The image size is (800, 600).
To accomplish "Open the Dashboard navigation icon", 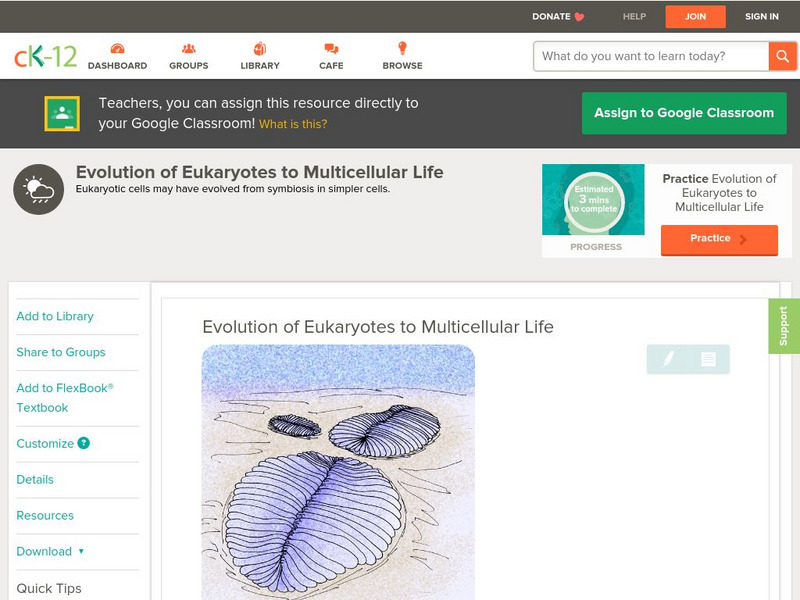I will pos(117,50).
